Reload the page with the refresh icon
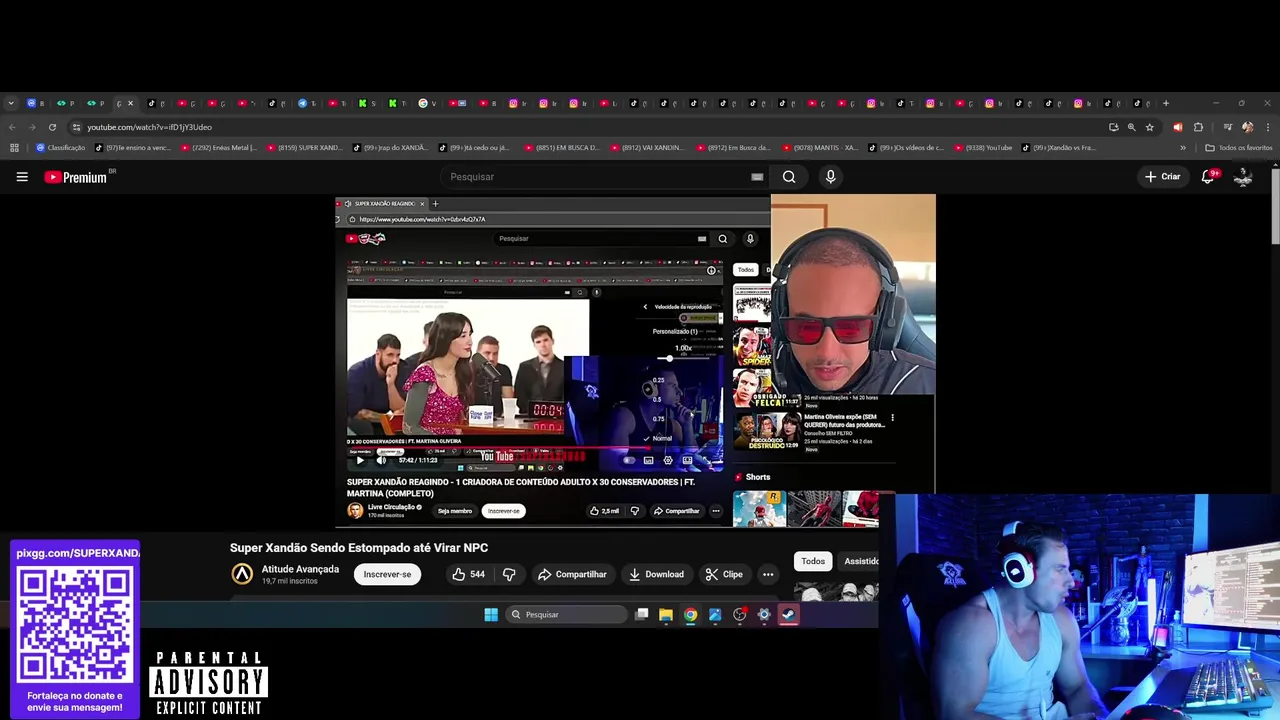 [x=52, y=127]
